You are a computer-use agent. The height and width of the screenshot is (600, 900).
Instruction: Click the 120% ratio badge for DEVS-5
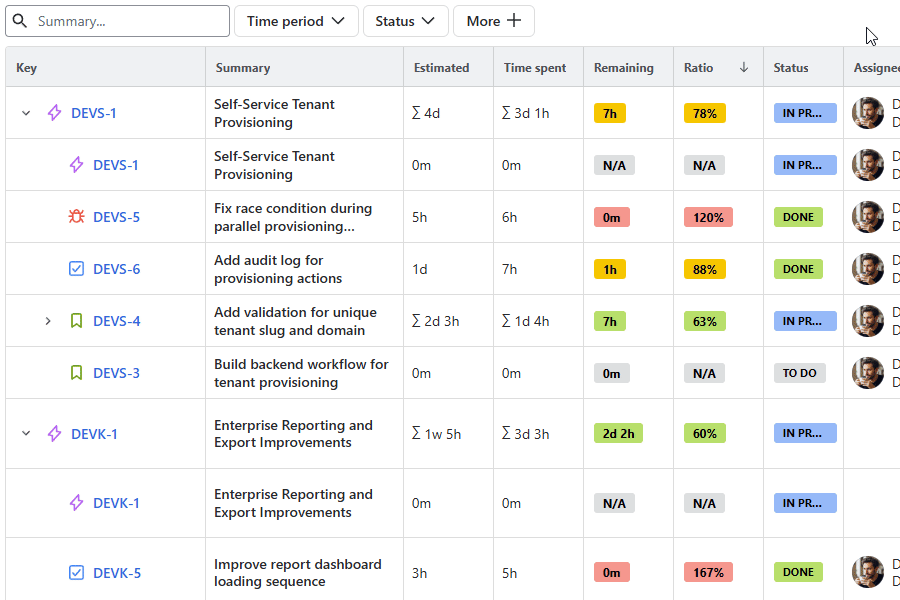click(x=708, y=217)
